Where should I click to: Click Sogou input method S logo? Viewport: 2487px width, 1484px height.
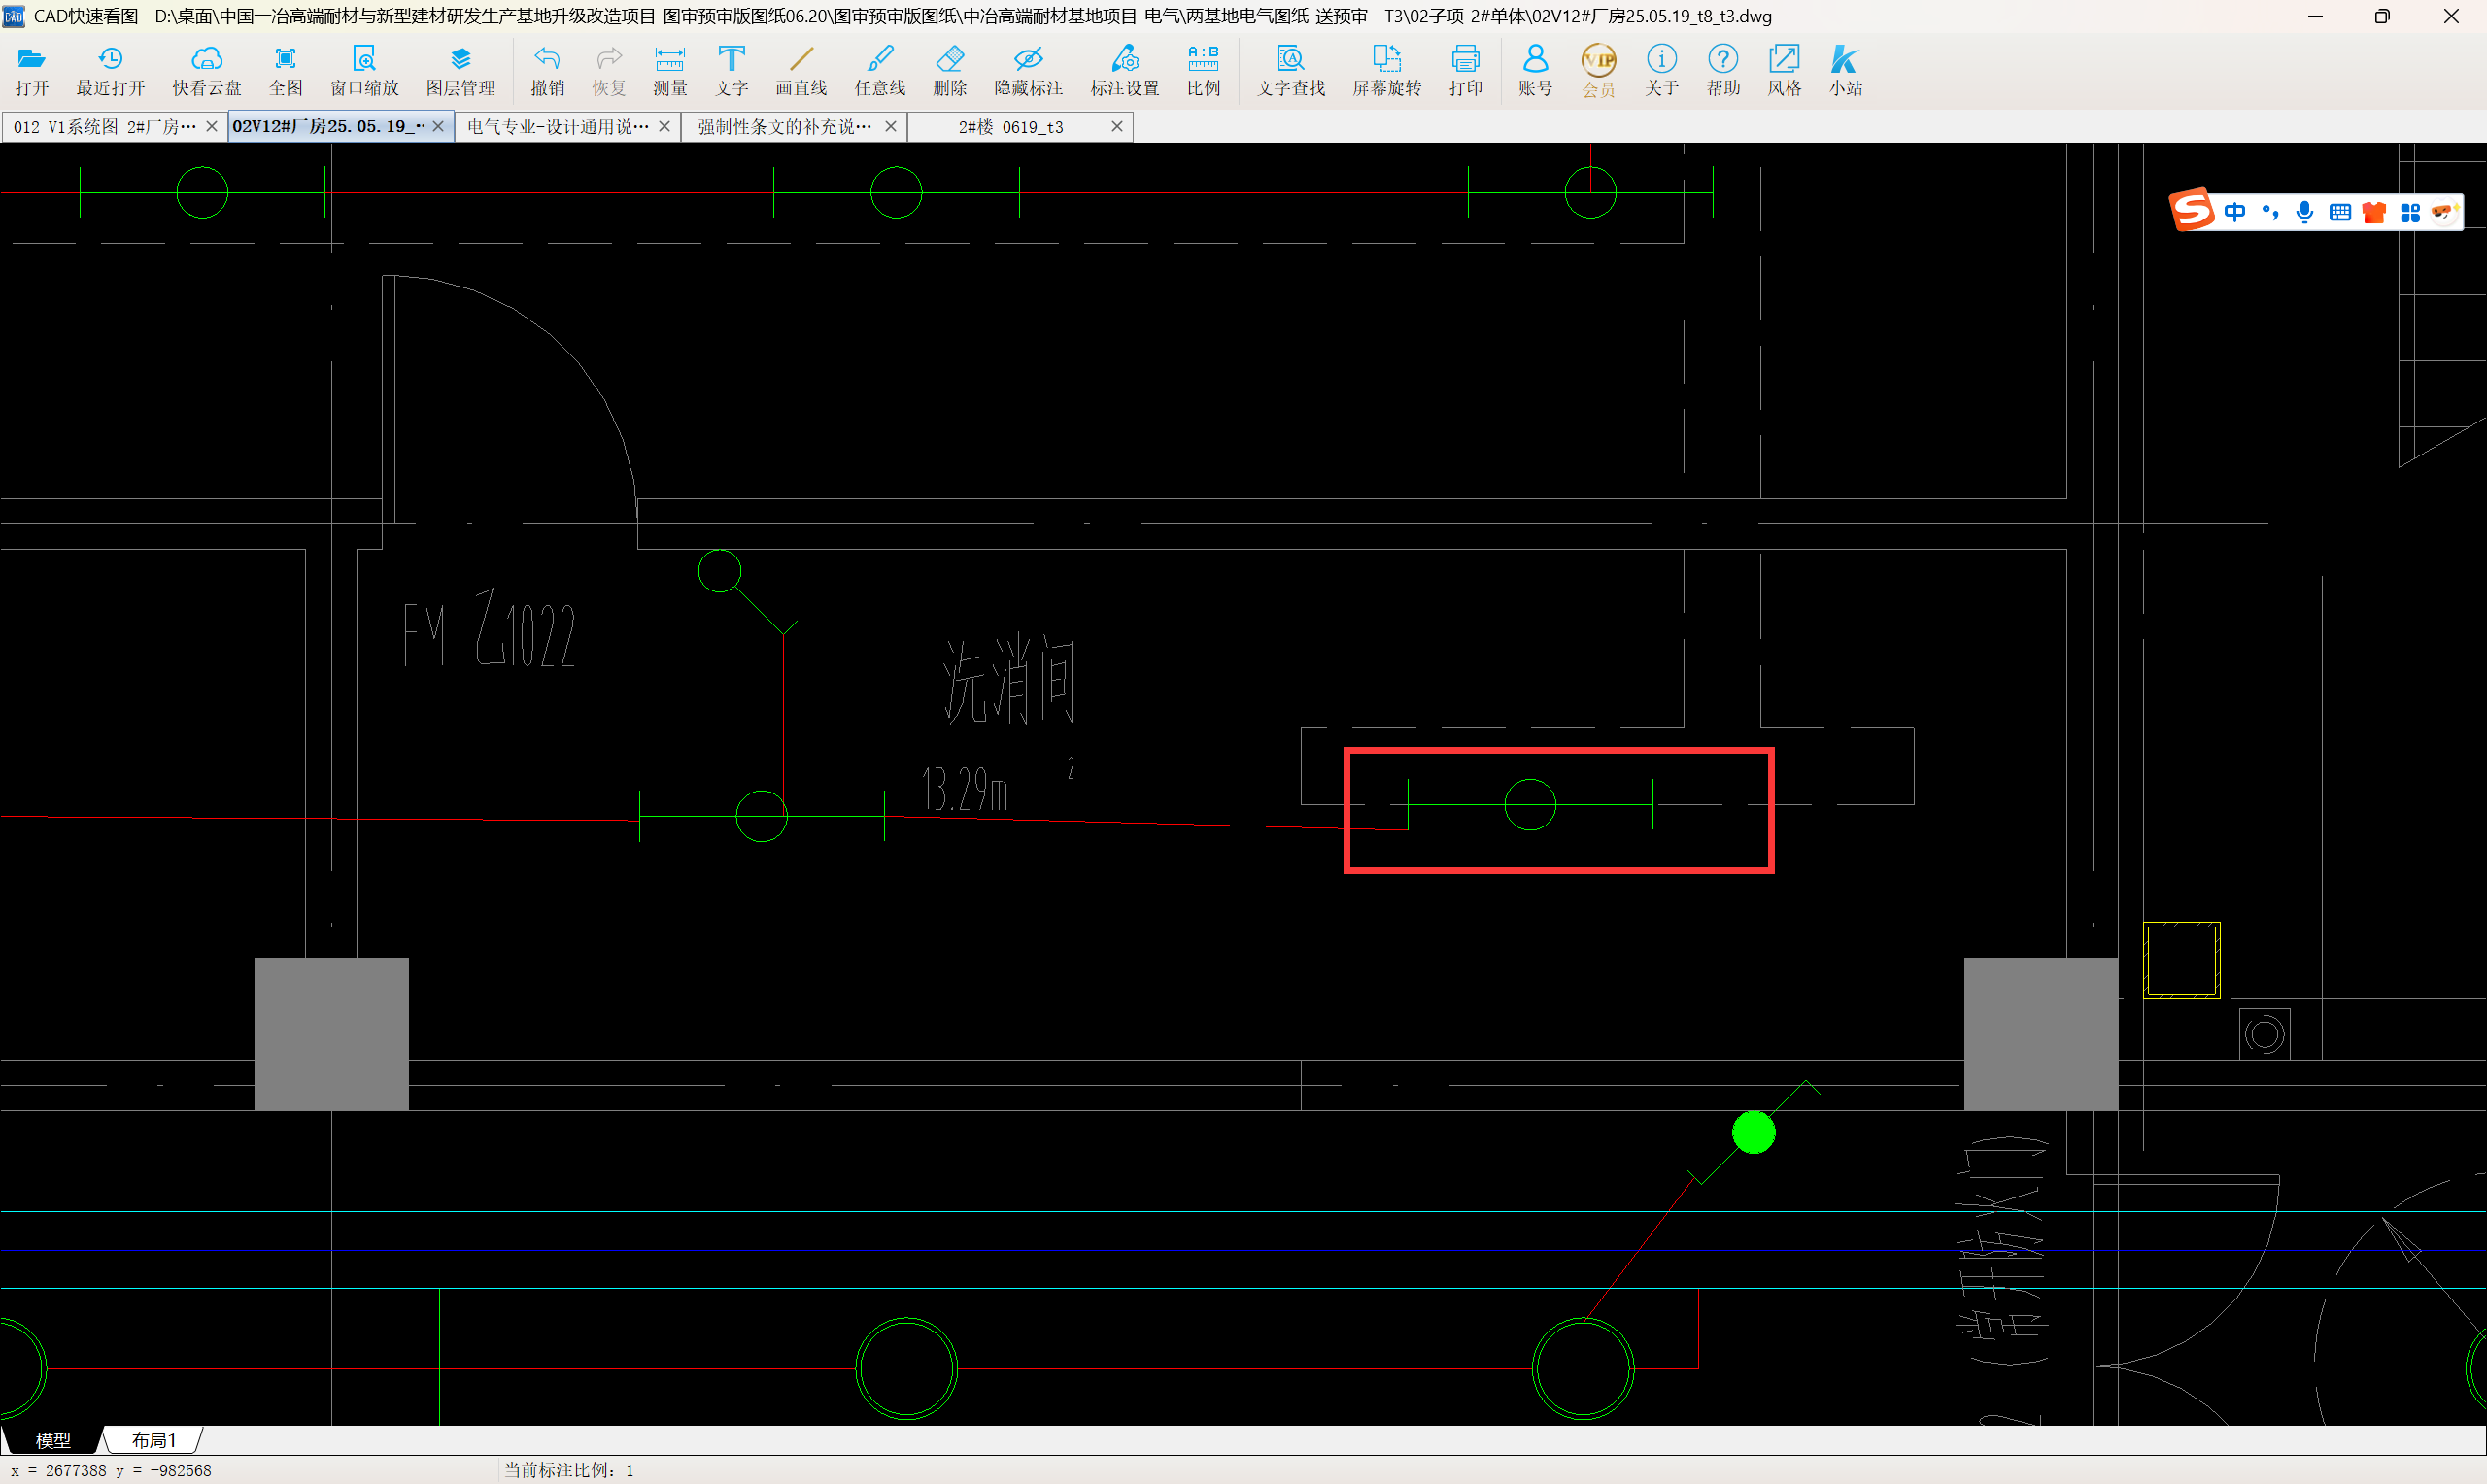(x=2191, y=211)
